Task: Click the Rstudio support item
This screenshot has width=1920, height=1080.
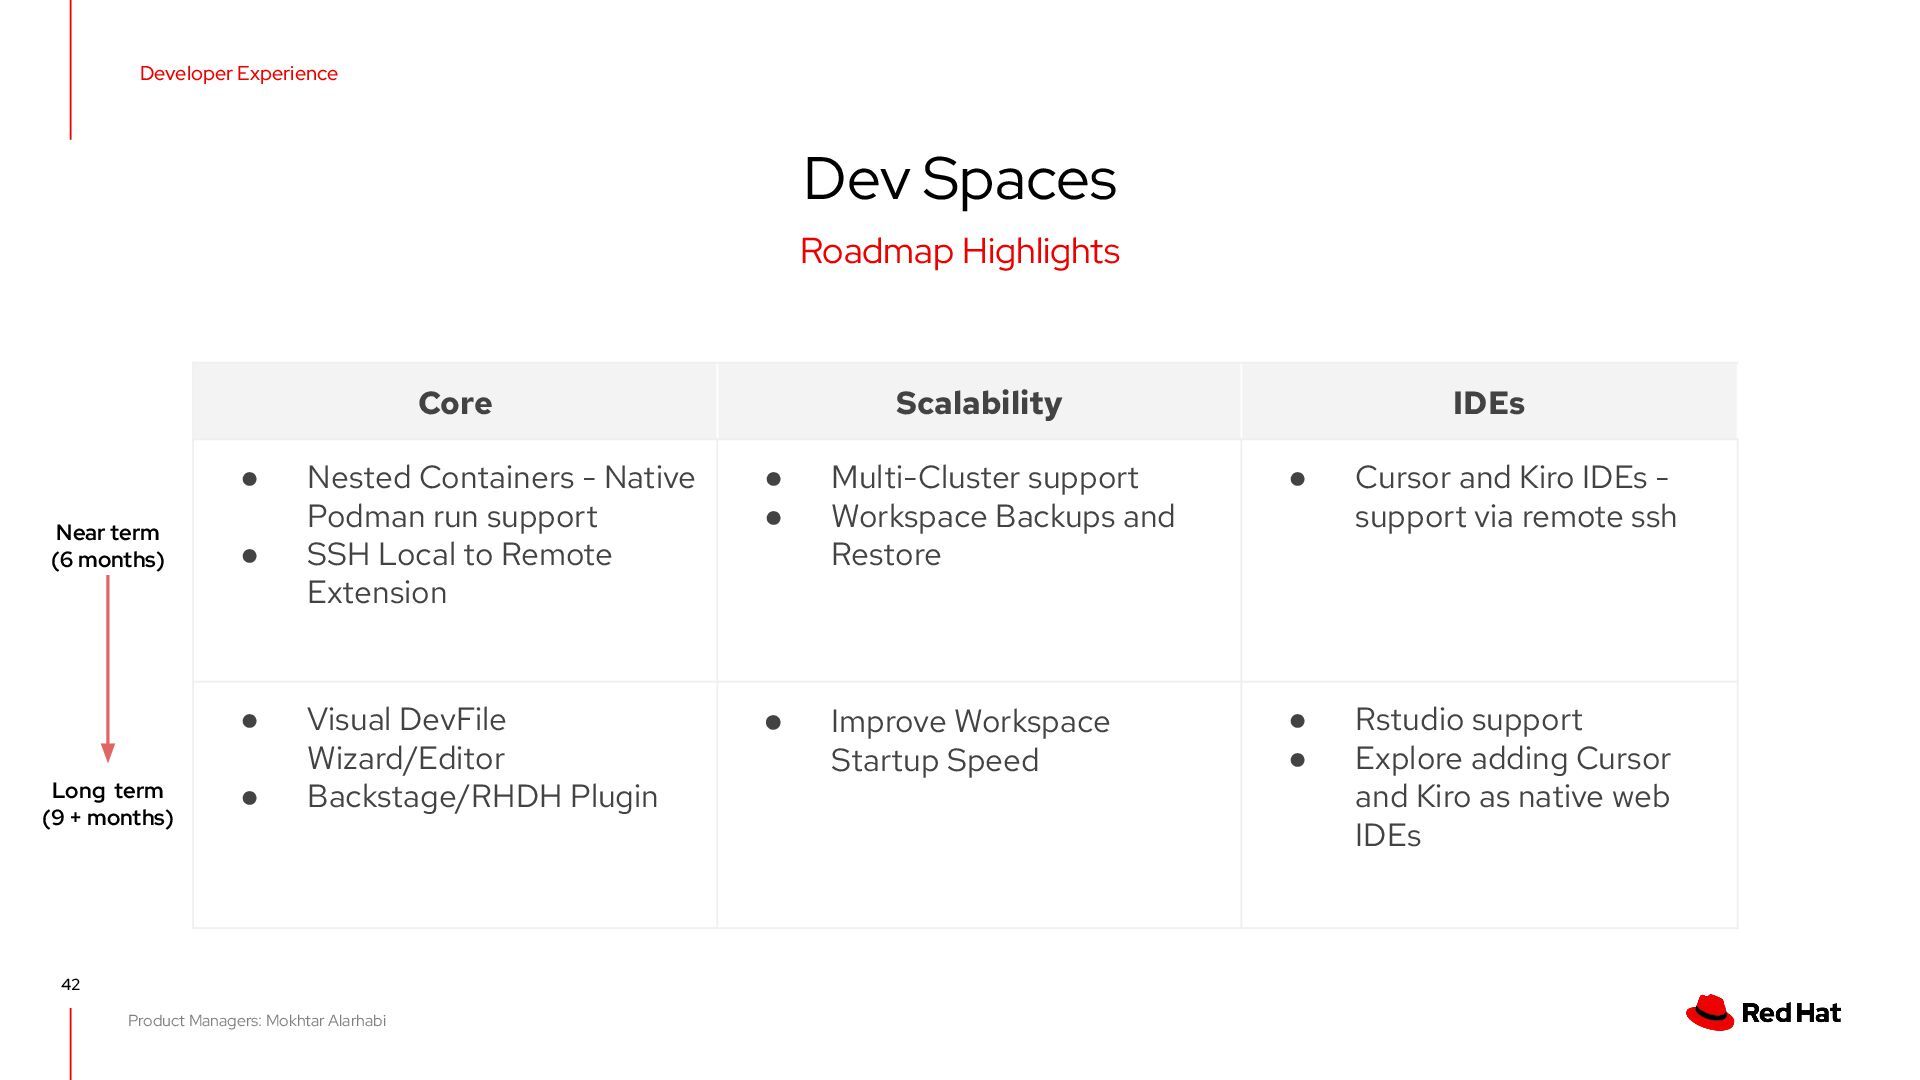Action: [1468, 720]
